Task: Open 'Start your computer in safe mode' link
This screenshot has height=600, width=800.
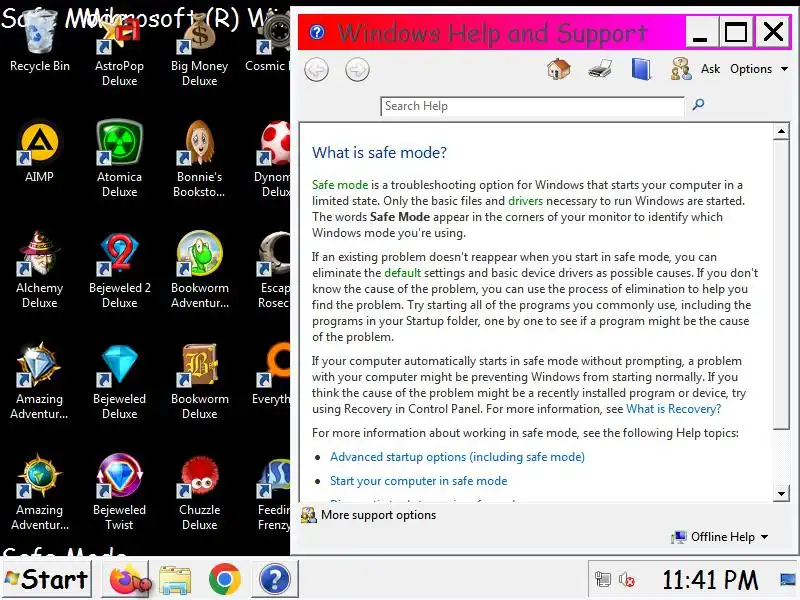Action: (418, 481)
